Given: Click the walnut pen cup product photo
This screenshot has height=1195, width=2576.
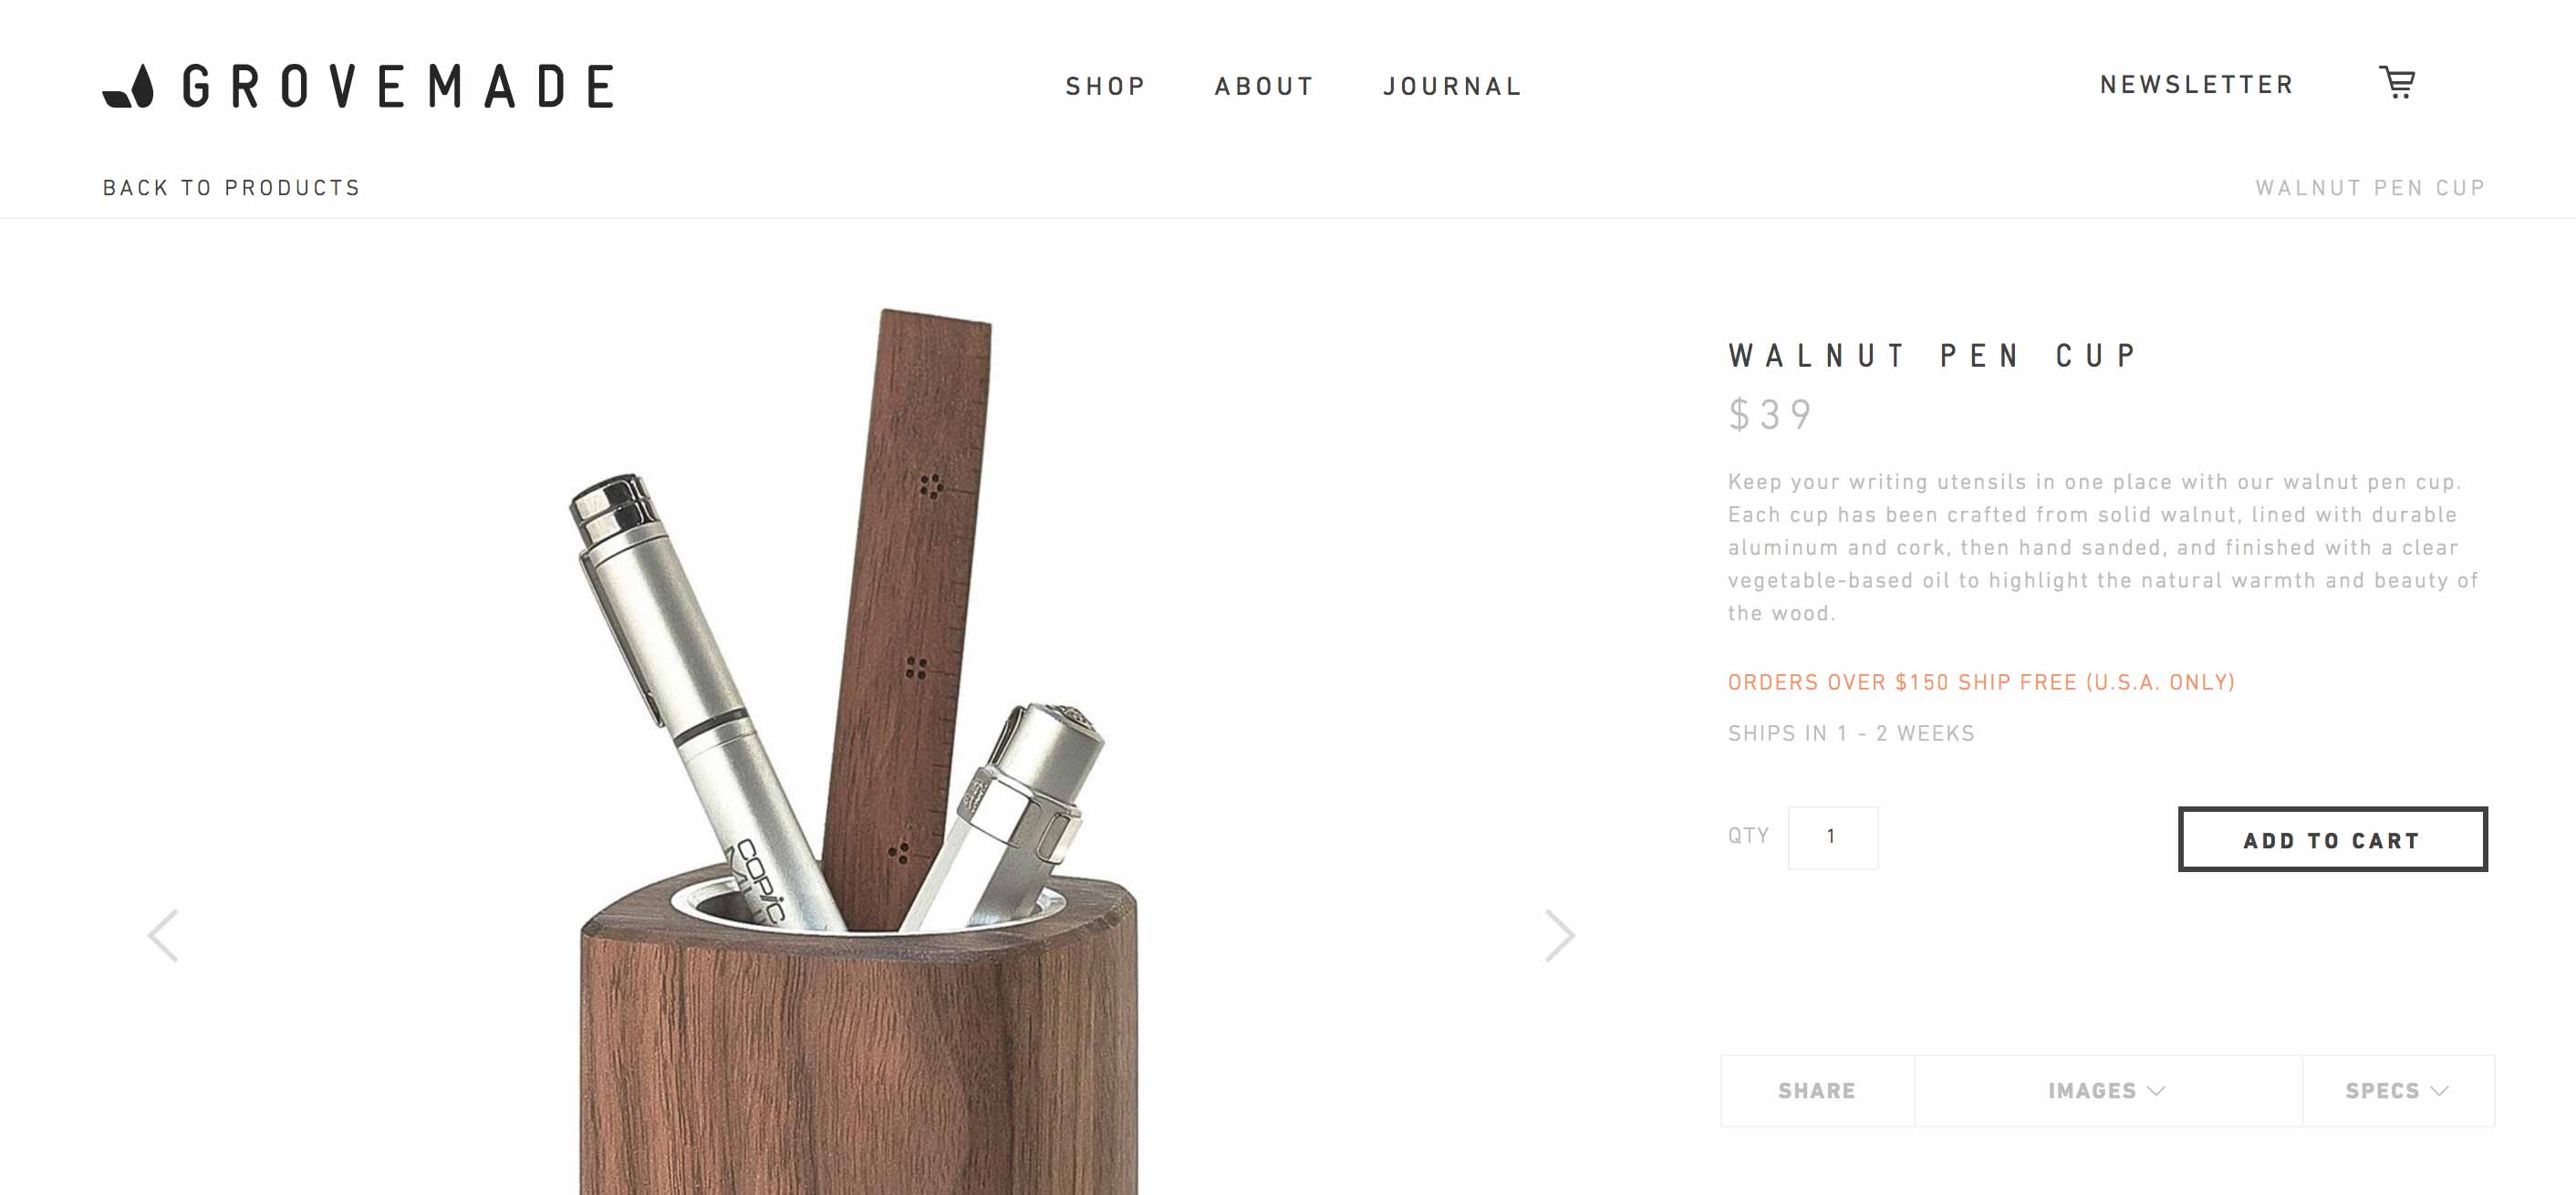Looking at the screenshot, I should point(858,750).
